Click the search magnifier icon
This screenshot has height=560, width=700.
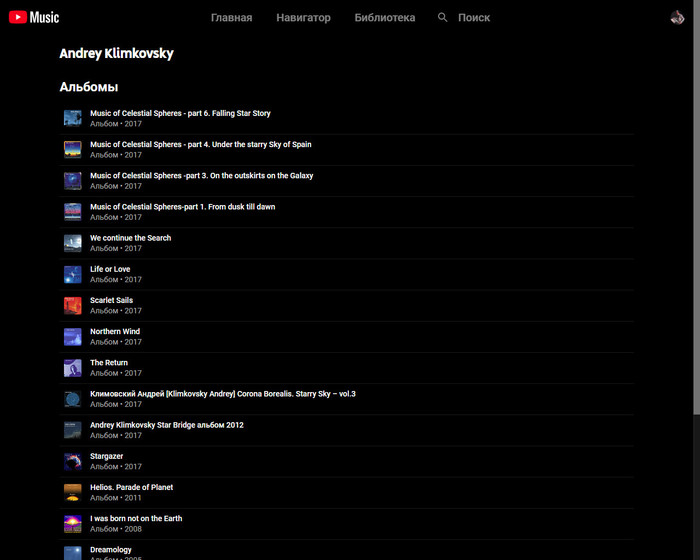pyautogui.click(x=443, y=17)
